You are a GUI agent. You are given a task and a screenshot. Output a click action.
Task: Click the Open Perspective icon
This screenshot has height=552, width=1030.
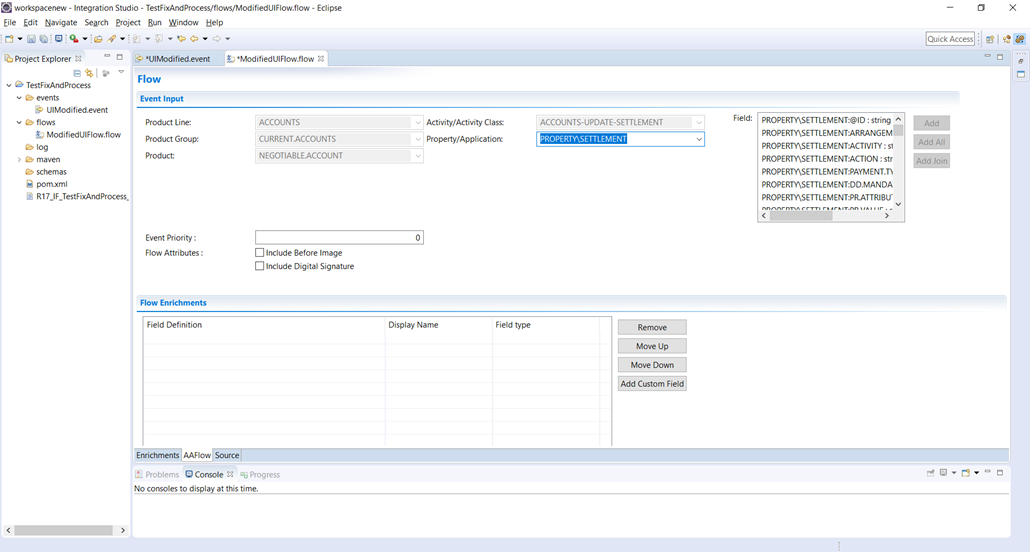[990, 39]
